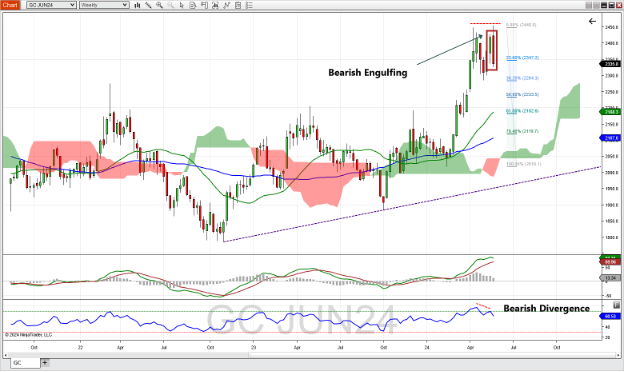Open the chart properties list icon
Image resolution: width=624 pixels, height=372 pixels.
pyautogui.click(x=249, y=5)
